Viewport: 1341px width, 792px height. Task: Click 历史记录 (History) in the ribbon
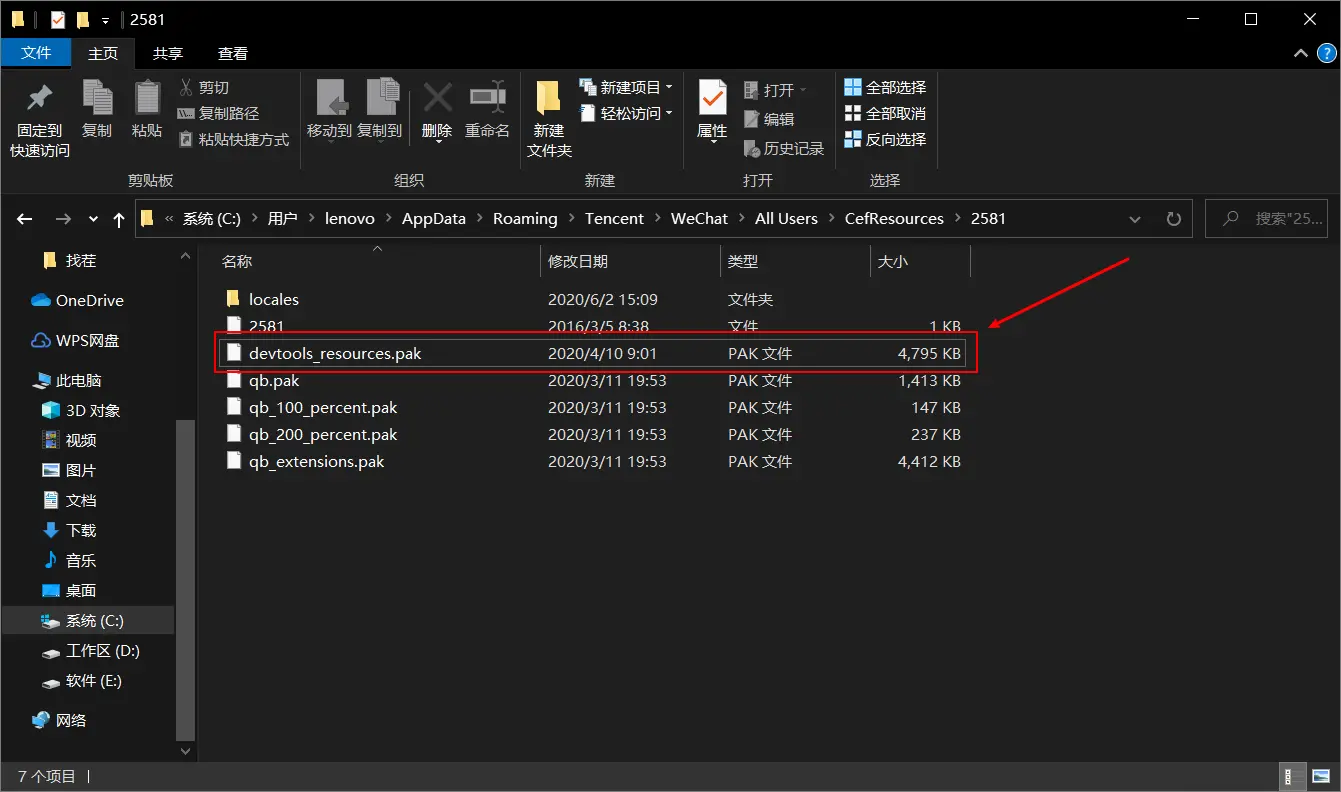point(784,148)
